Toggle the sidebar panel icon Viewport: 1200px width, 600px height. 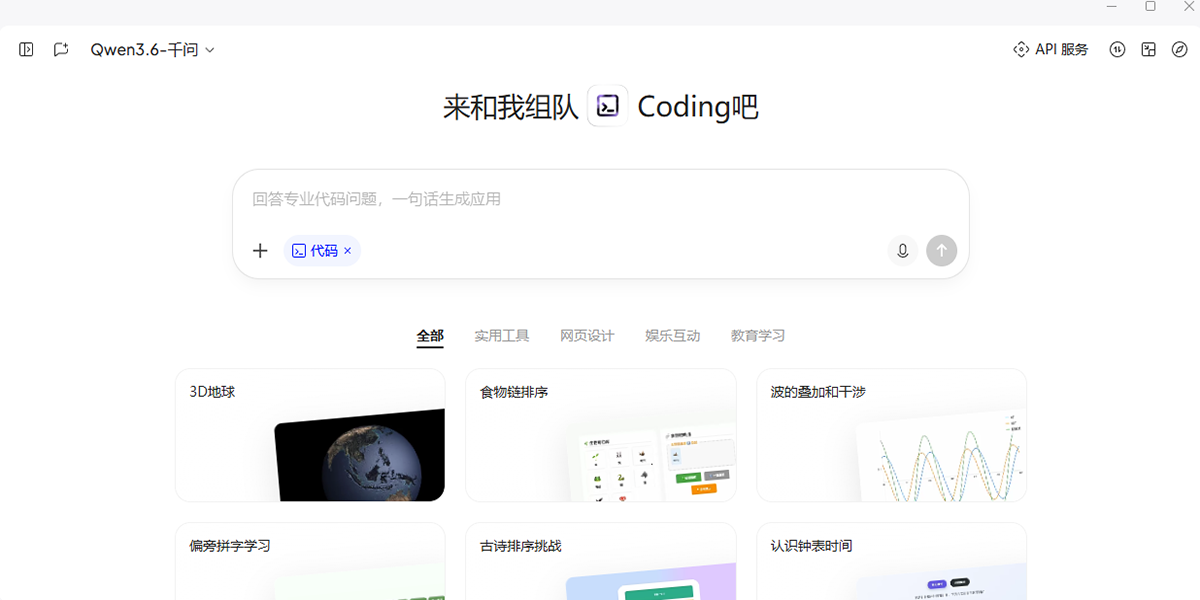click(x=27, y=49)
